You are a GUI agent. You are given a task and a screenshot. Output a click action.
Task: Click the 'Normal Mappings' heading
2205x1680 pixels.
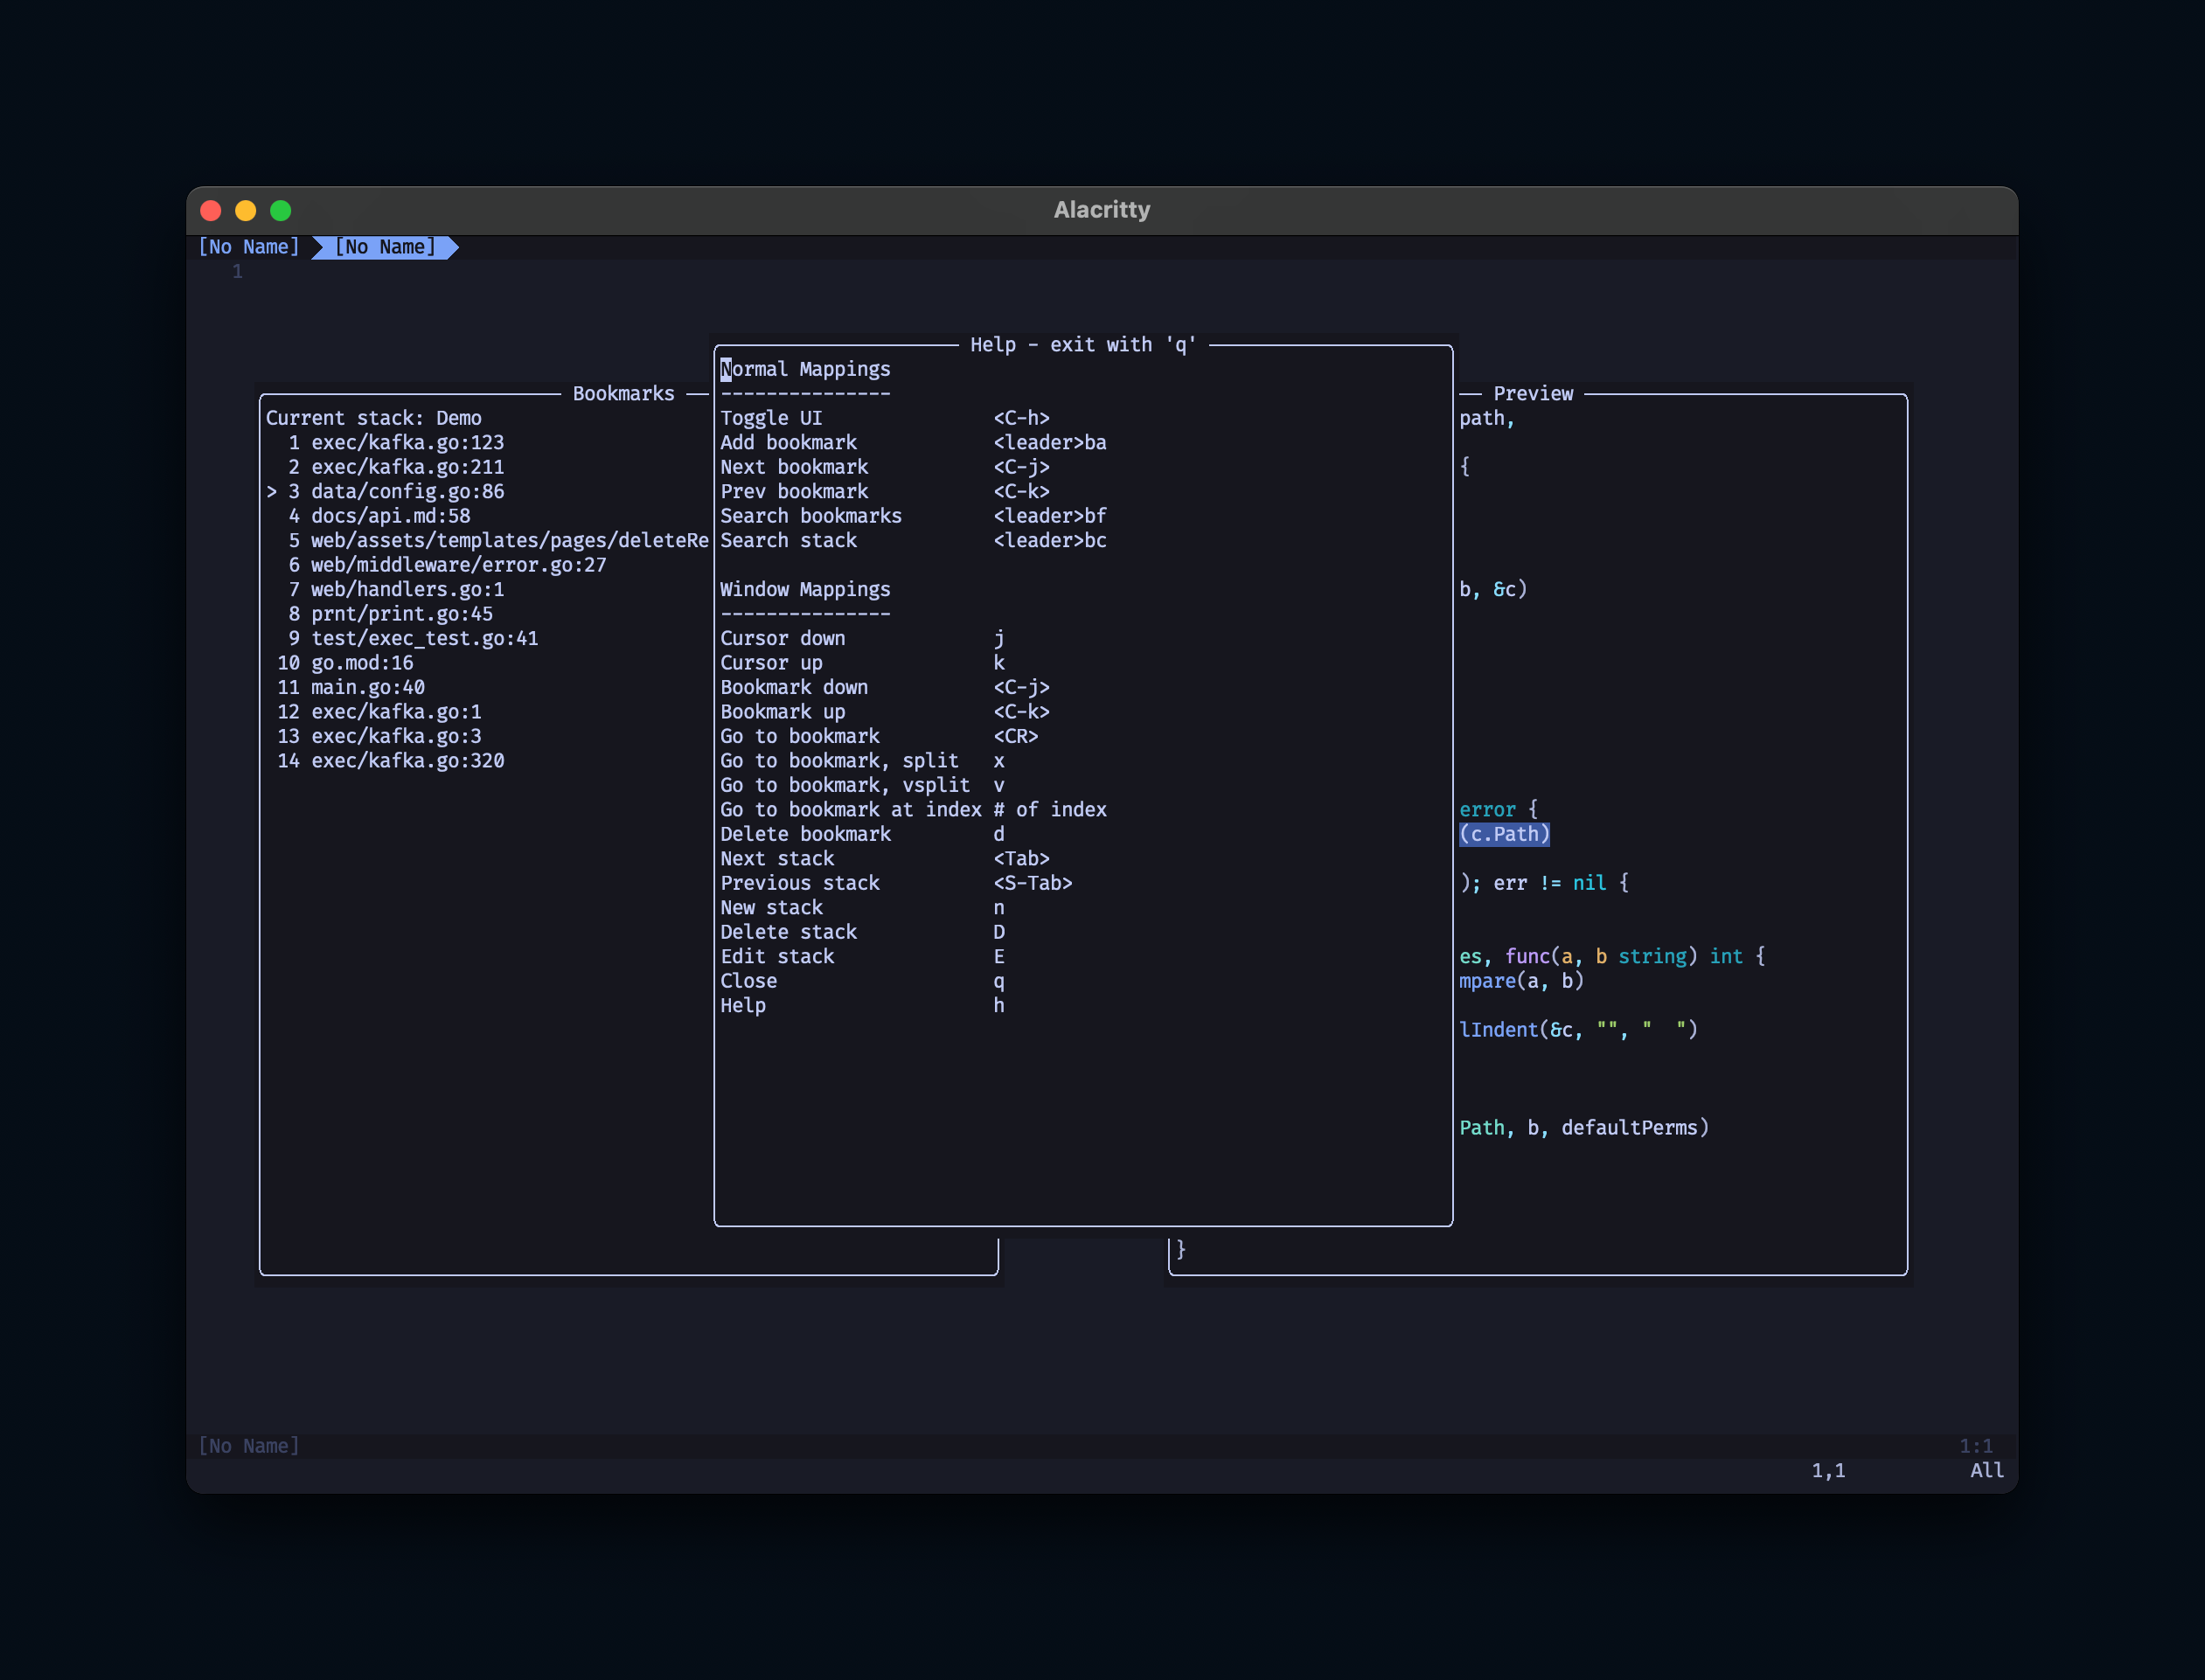click(806, 369)
